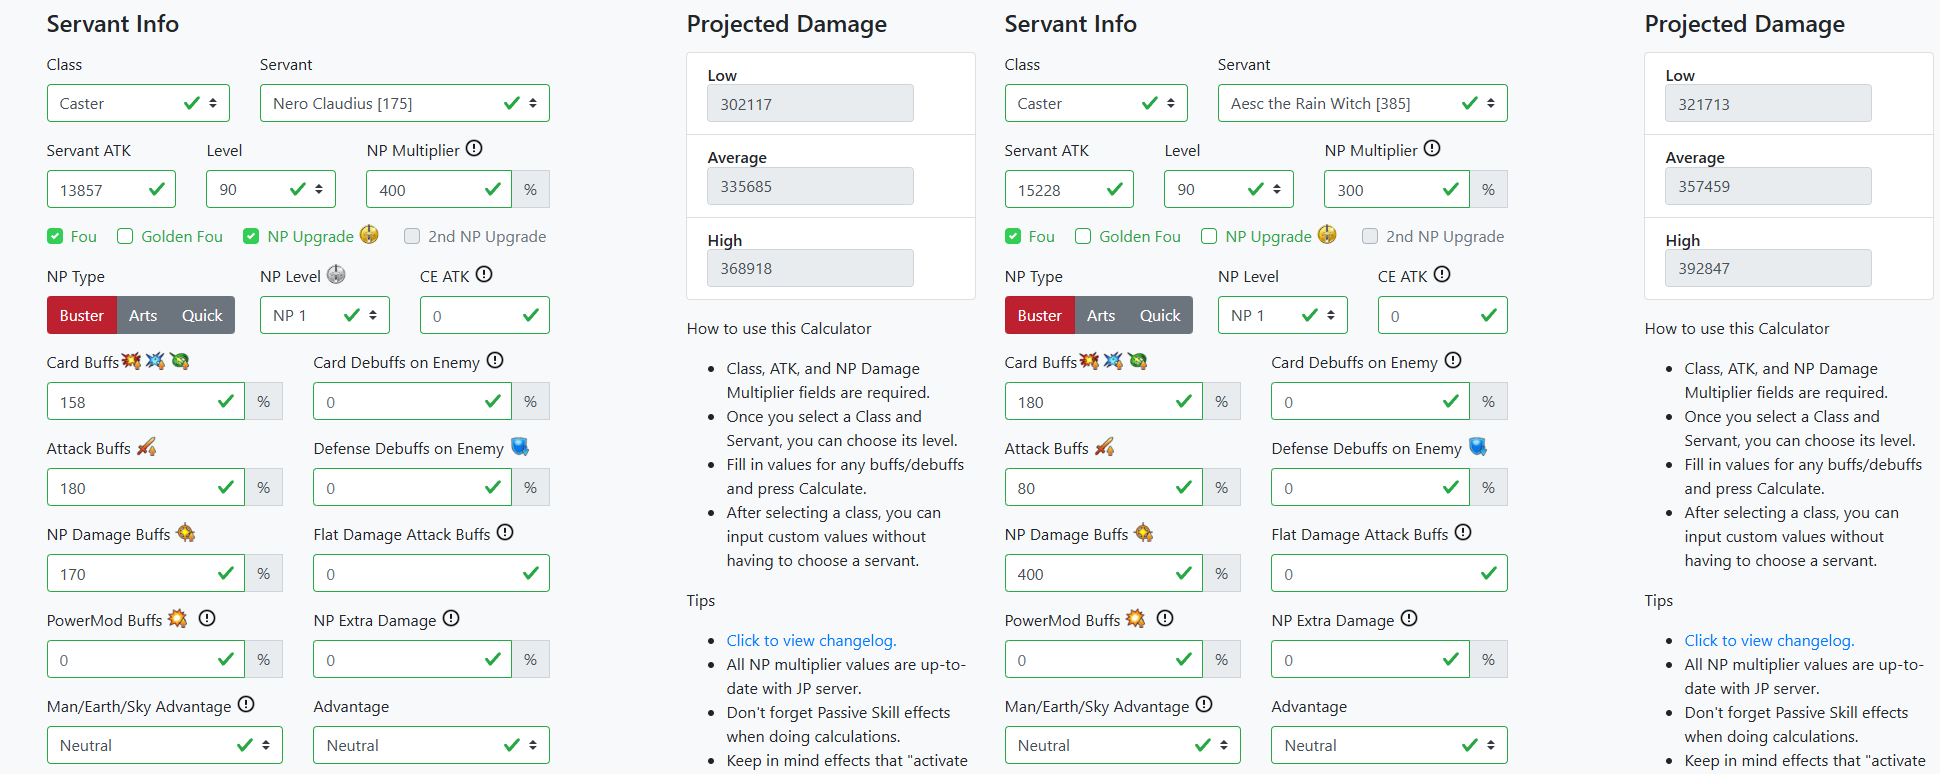This screenshot has width=1940, height=774.
Task: Click red Buster card buff icon, Nero panel
Action: (x=131, y=361)
